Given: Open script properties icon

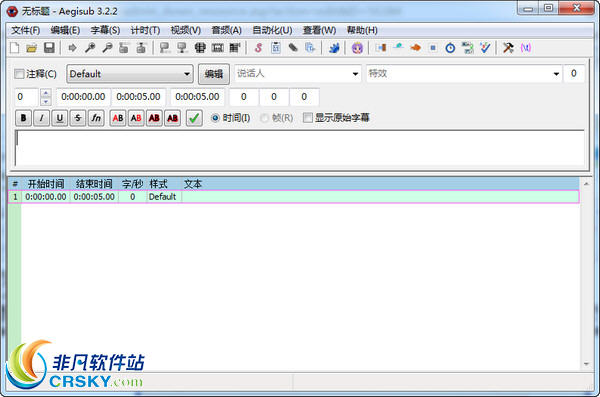Looking at the screenshot, I should pyautogui.click(x=276, y=48).
